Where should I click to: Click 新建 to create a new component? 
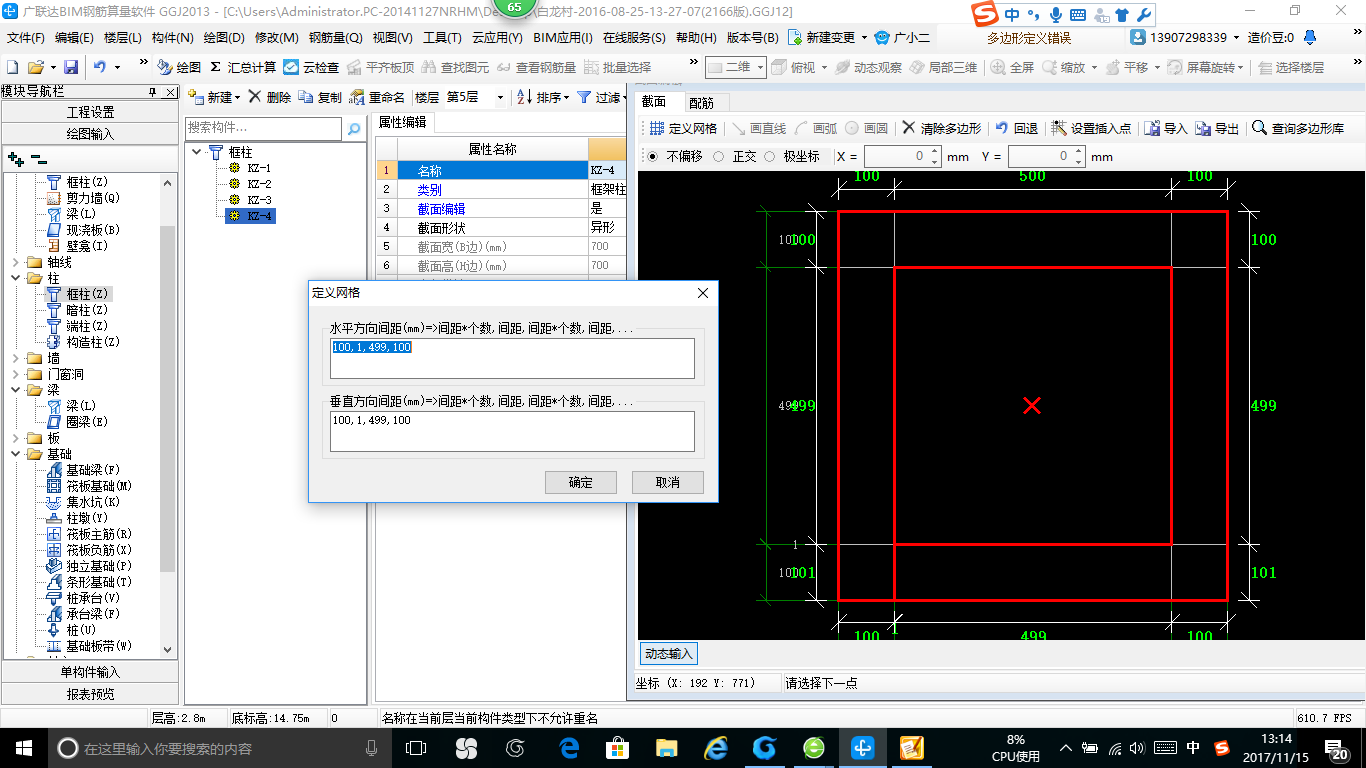pos(214,97)
